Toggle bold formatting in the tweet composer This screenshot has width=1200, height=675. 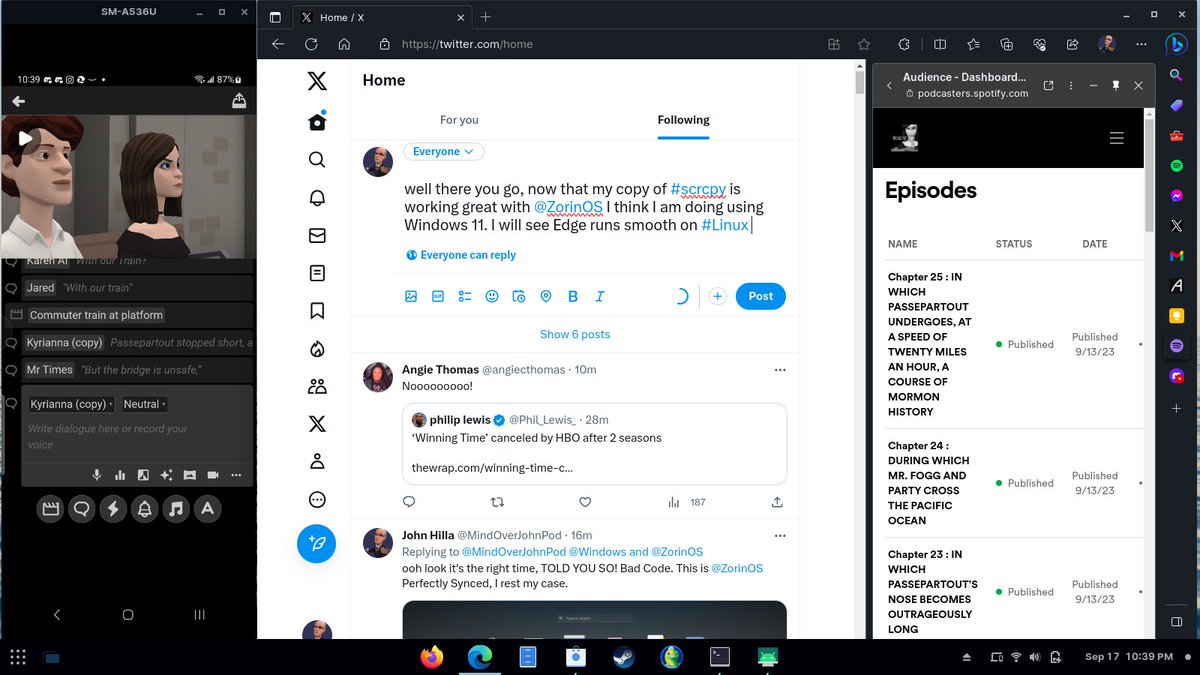572,296
